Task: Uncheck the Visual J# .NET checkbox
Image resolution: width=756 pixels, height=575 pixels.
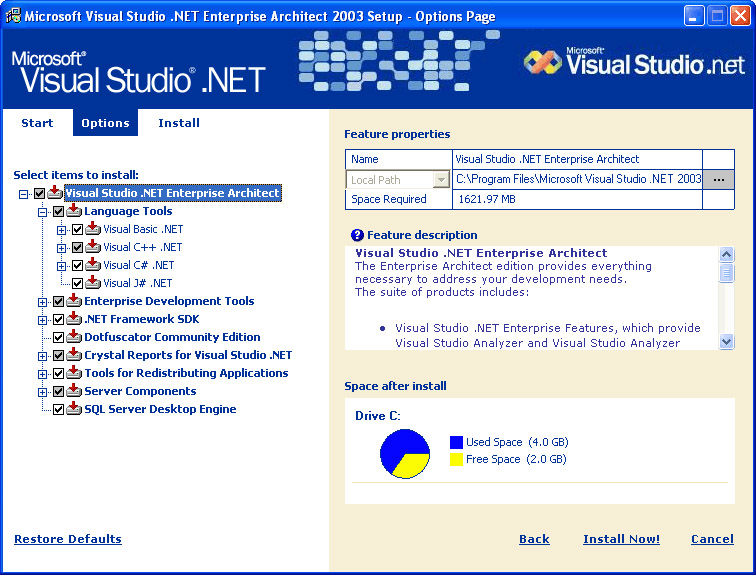Action: click(x=78, y=284)
